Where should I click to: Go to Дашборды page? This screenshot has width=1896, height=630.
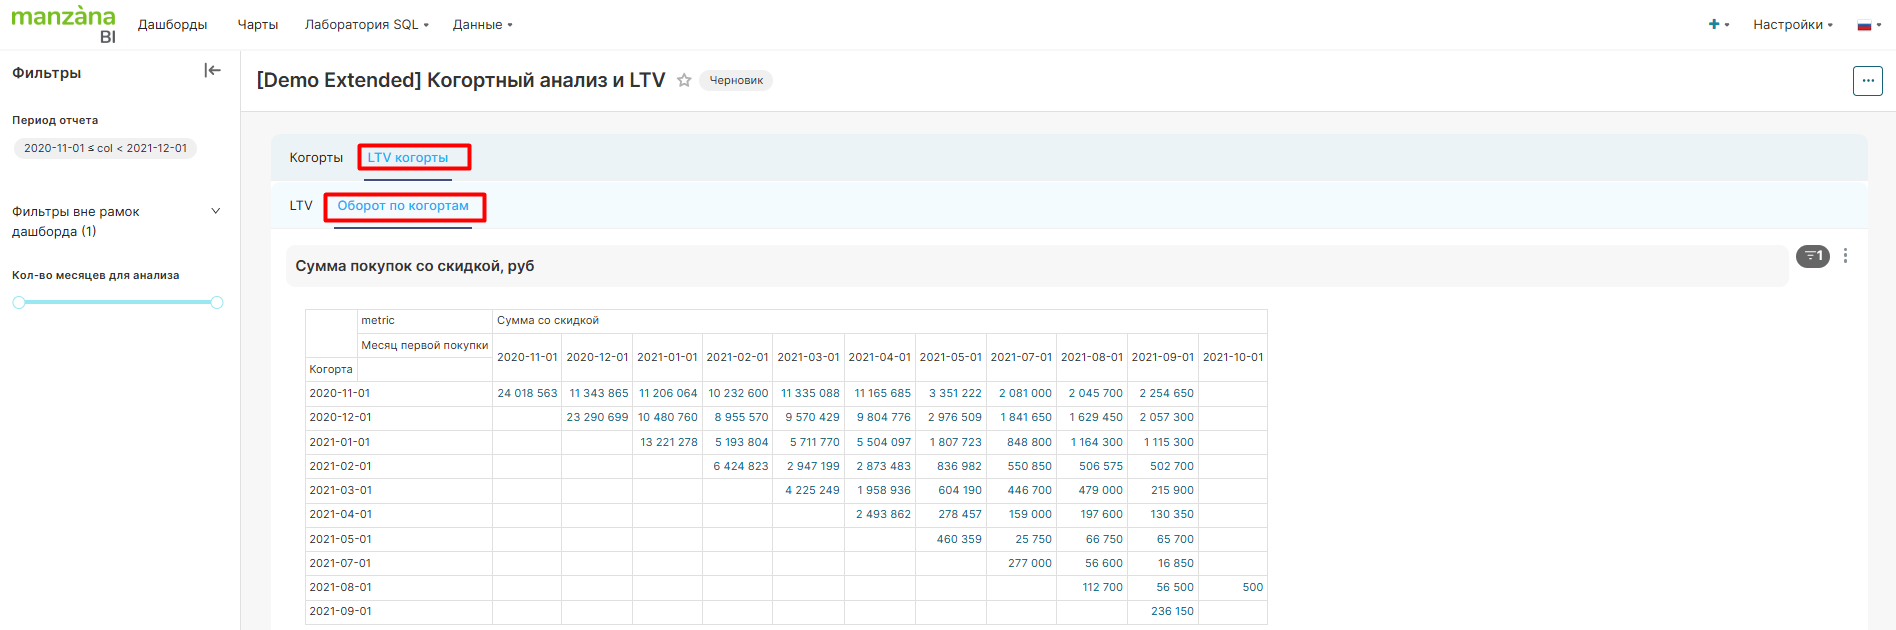172,24
